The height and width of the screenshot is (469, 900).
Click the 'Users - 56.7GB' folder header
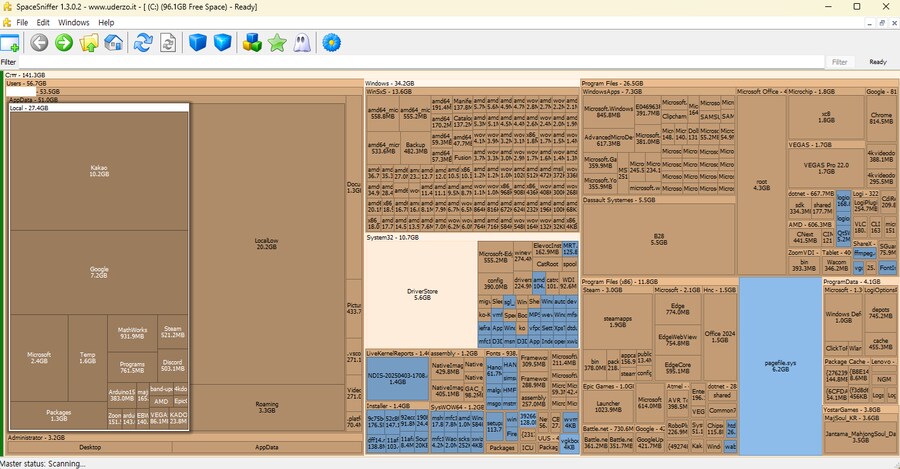185,83
